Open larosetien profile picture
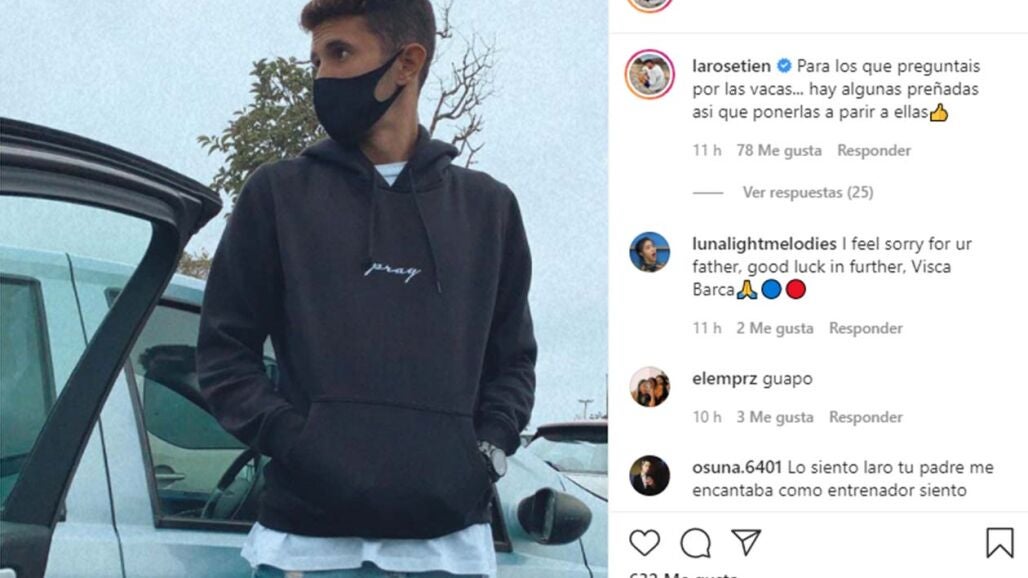Screen dimensions: 1028x578 pyautogui.click(x=650, y=74)
